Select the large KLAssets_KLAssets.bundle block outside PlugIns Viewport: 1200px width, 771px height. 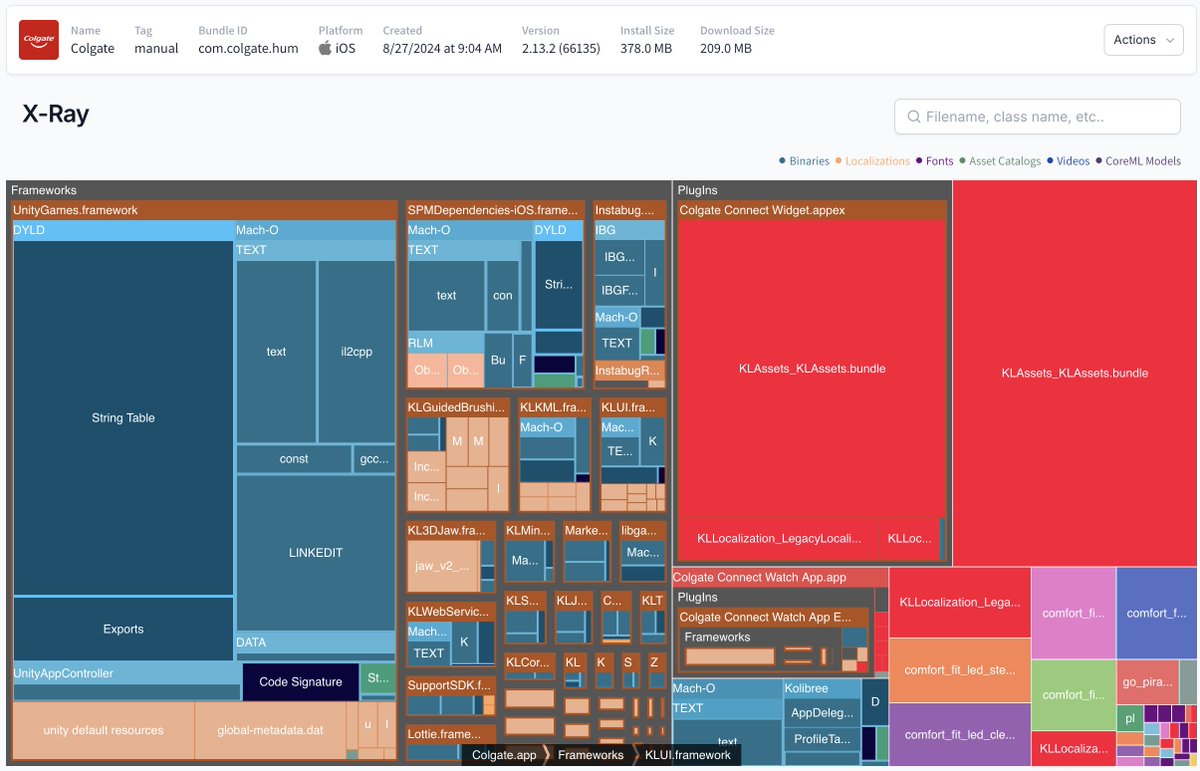click(1074, 373)
